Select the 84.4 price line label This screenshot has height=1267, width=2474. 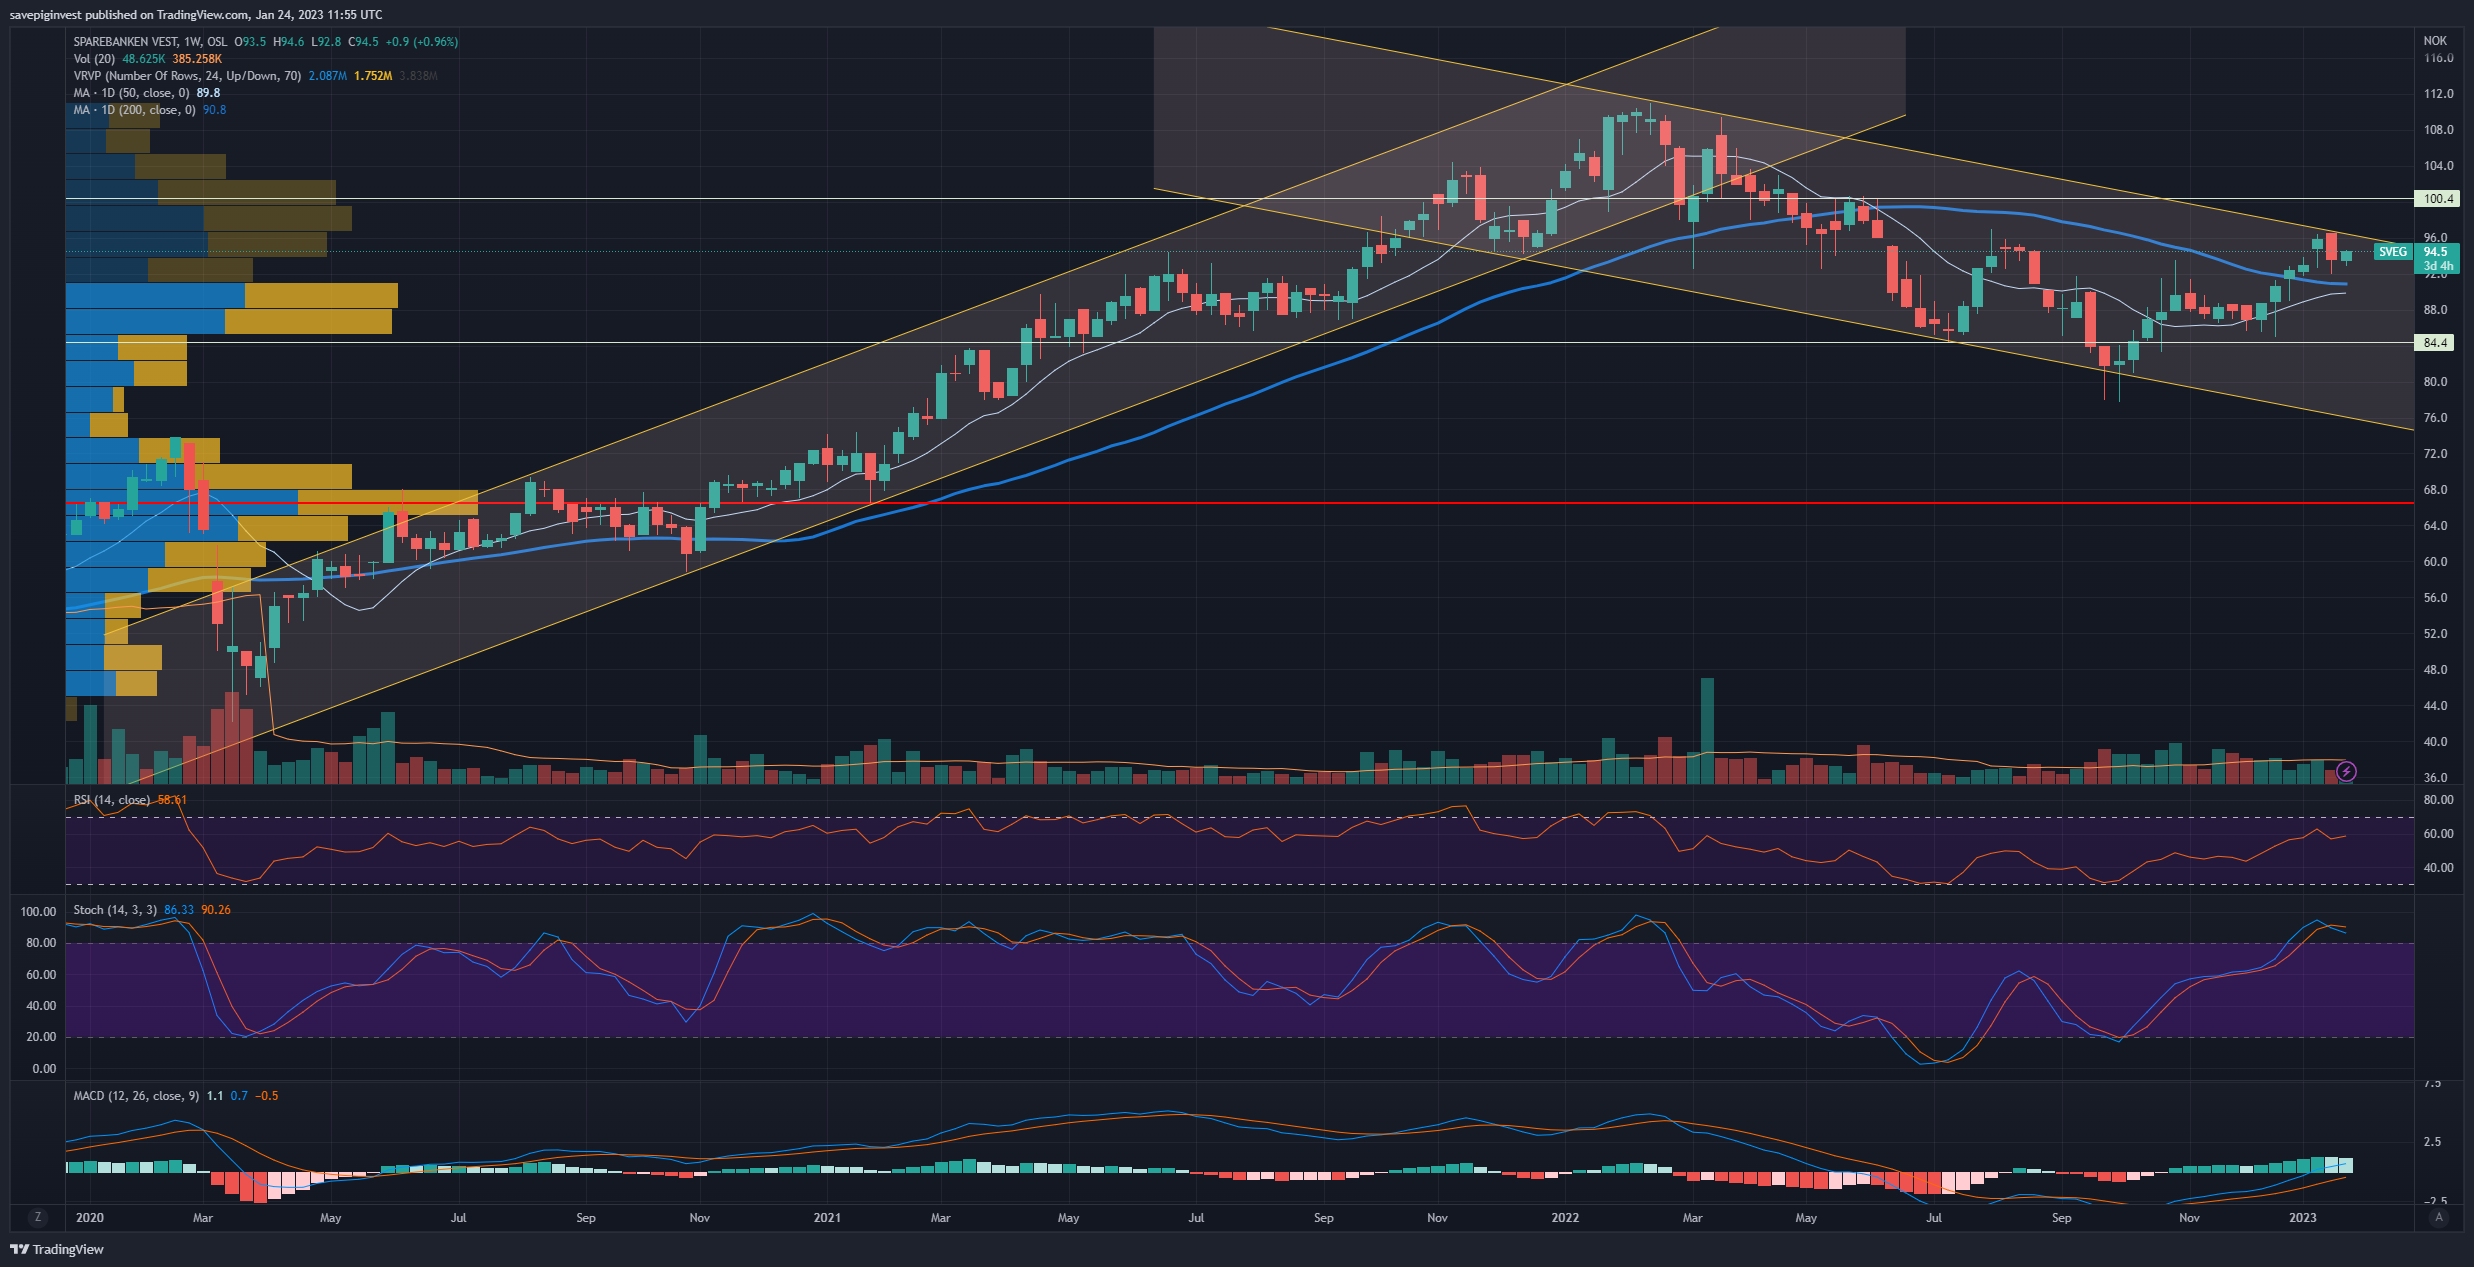pyautogui.click(x=2435, y=343)
